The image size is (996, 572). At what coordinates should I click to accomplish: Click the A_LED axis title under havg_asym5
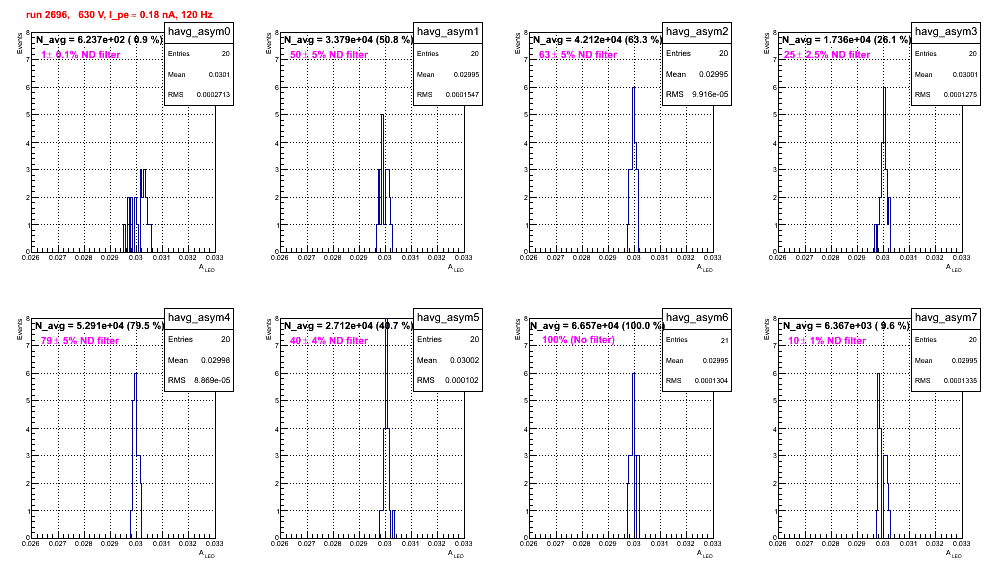point(456,554)
